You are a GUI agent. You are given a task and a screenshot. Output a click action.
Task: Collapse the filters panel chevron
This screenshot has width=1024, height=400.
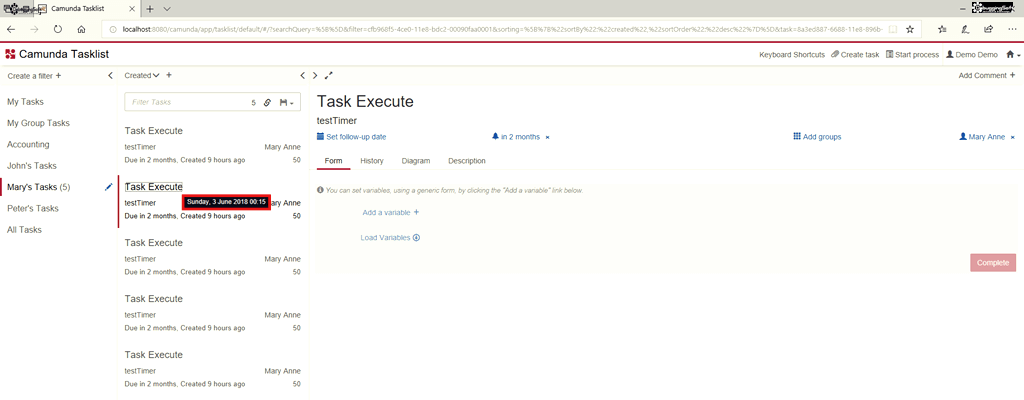pyautogui.click(x=110, y=76)
